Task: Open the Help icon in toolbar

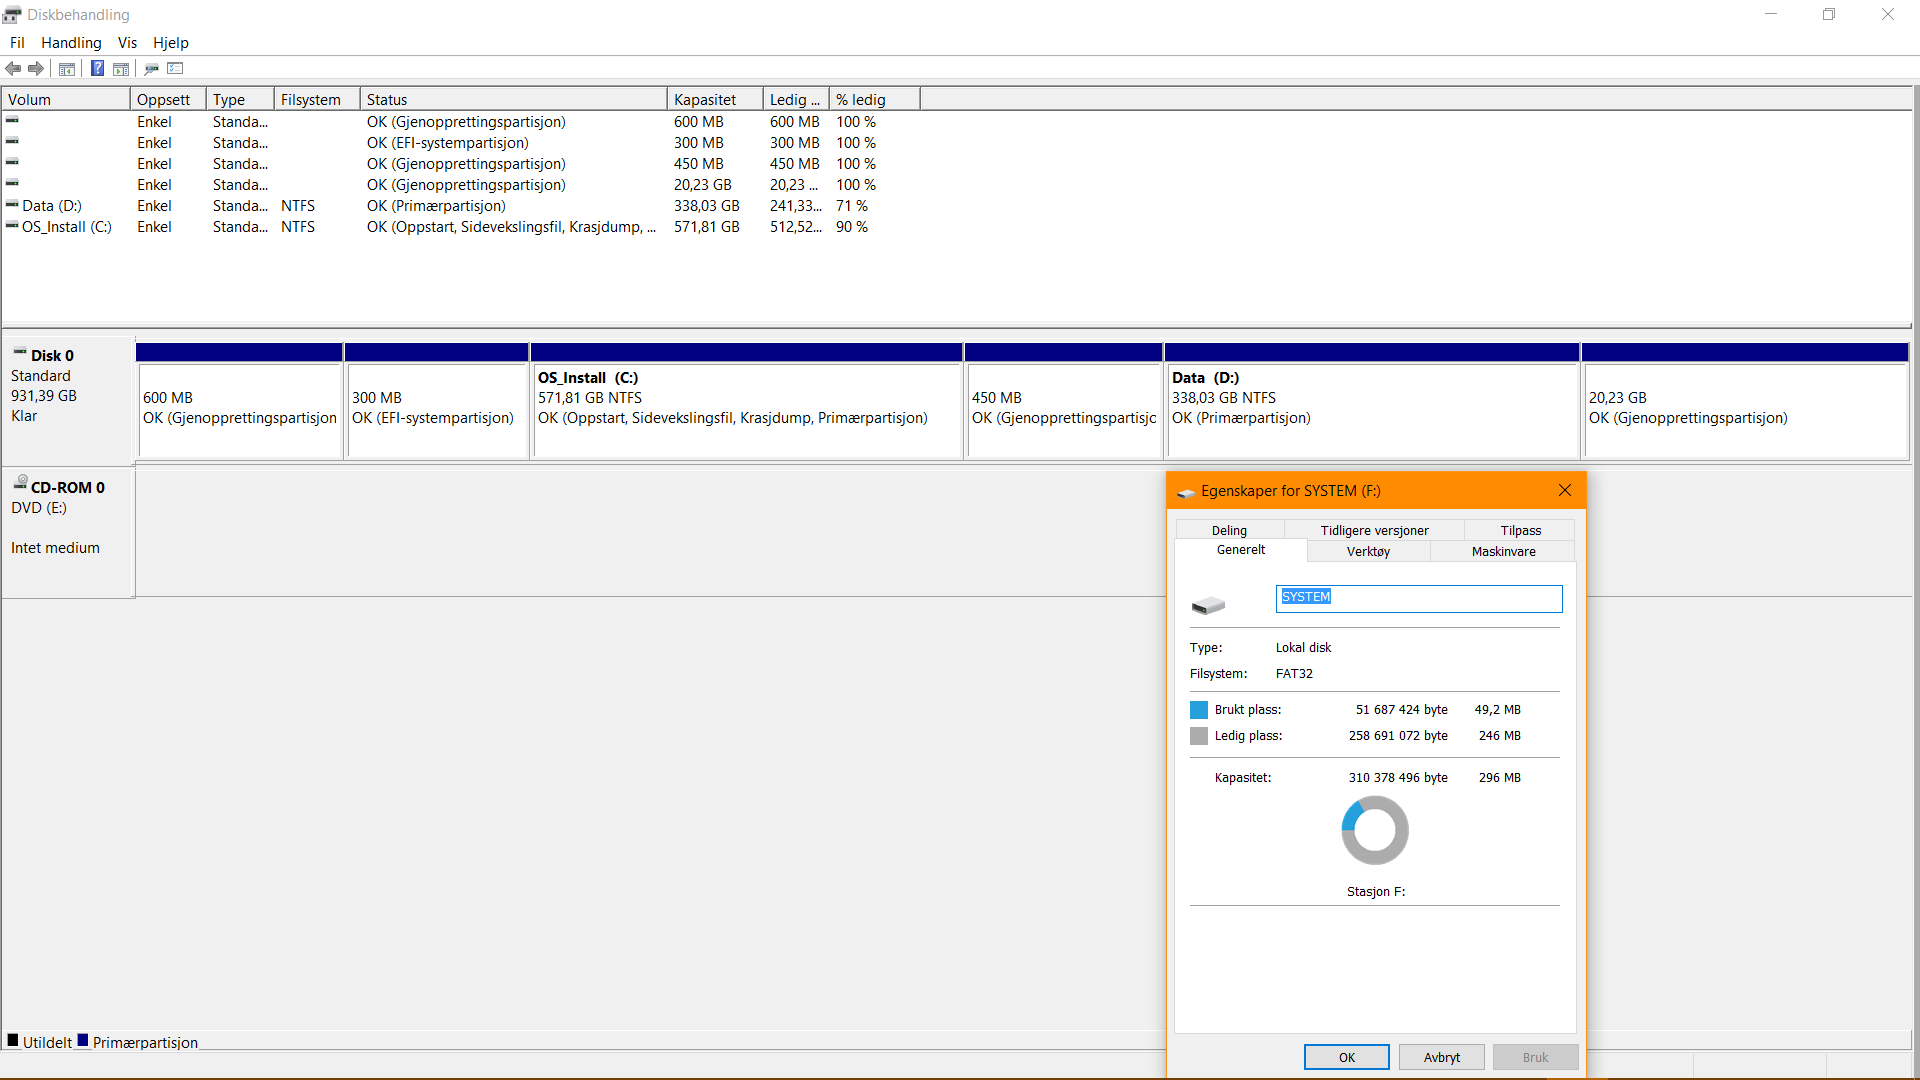Action: click(x=97, y=69)
